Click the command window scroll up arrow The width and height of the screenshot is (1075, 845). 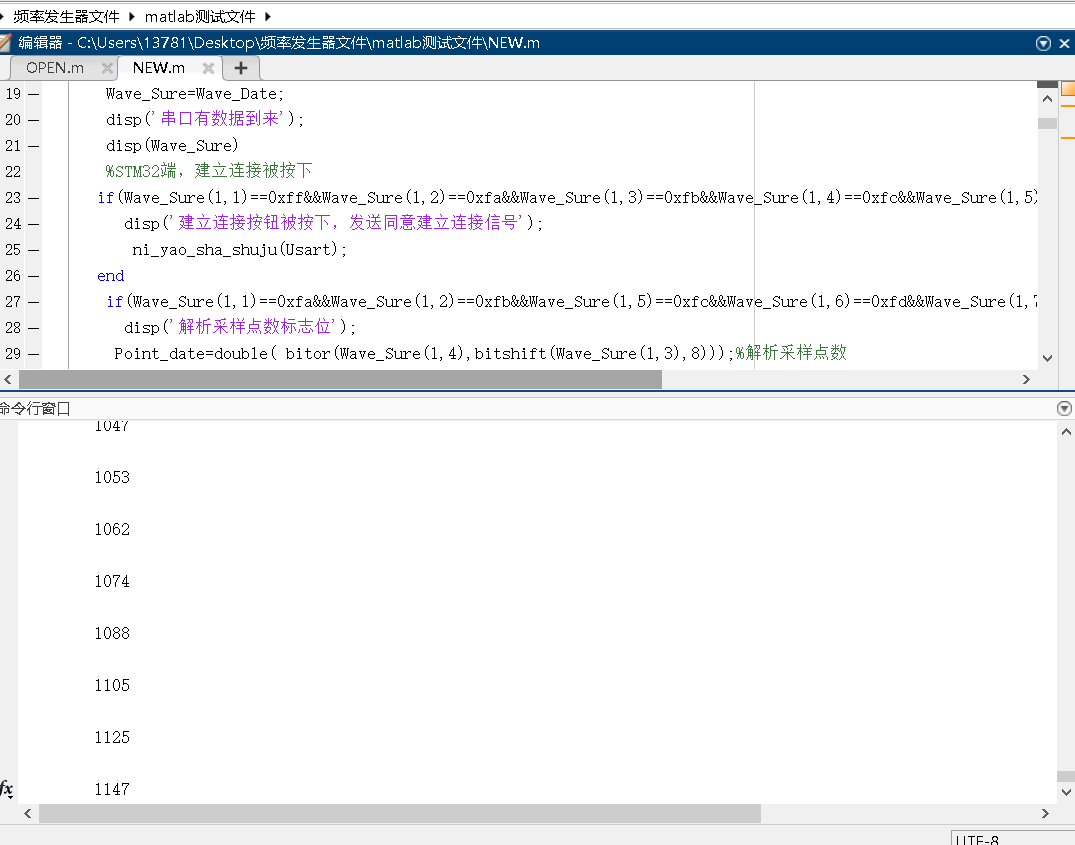point(1066,432)
